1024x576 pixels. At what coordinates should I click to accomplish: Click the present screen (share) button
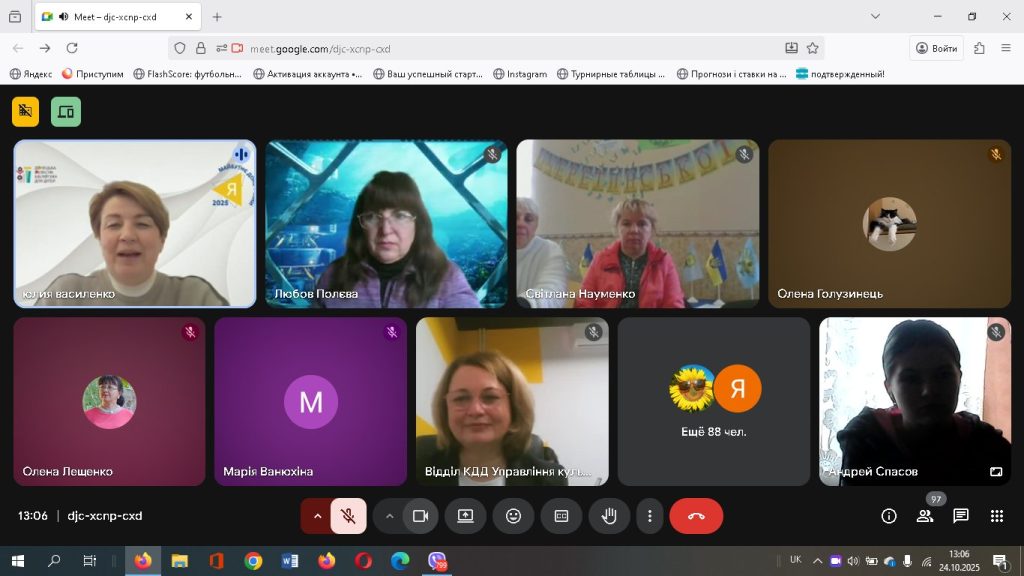(x=465, y=516)
